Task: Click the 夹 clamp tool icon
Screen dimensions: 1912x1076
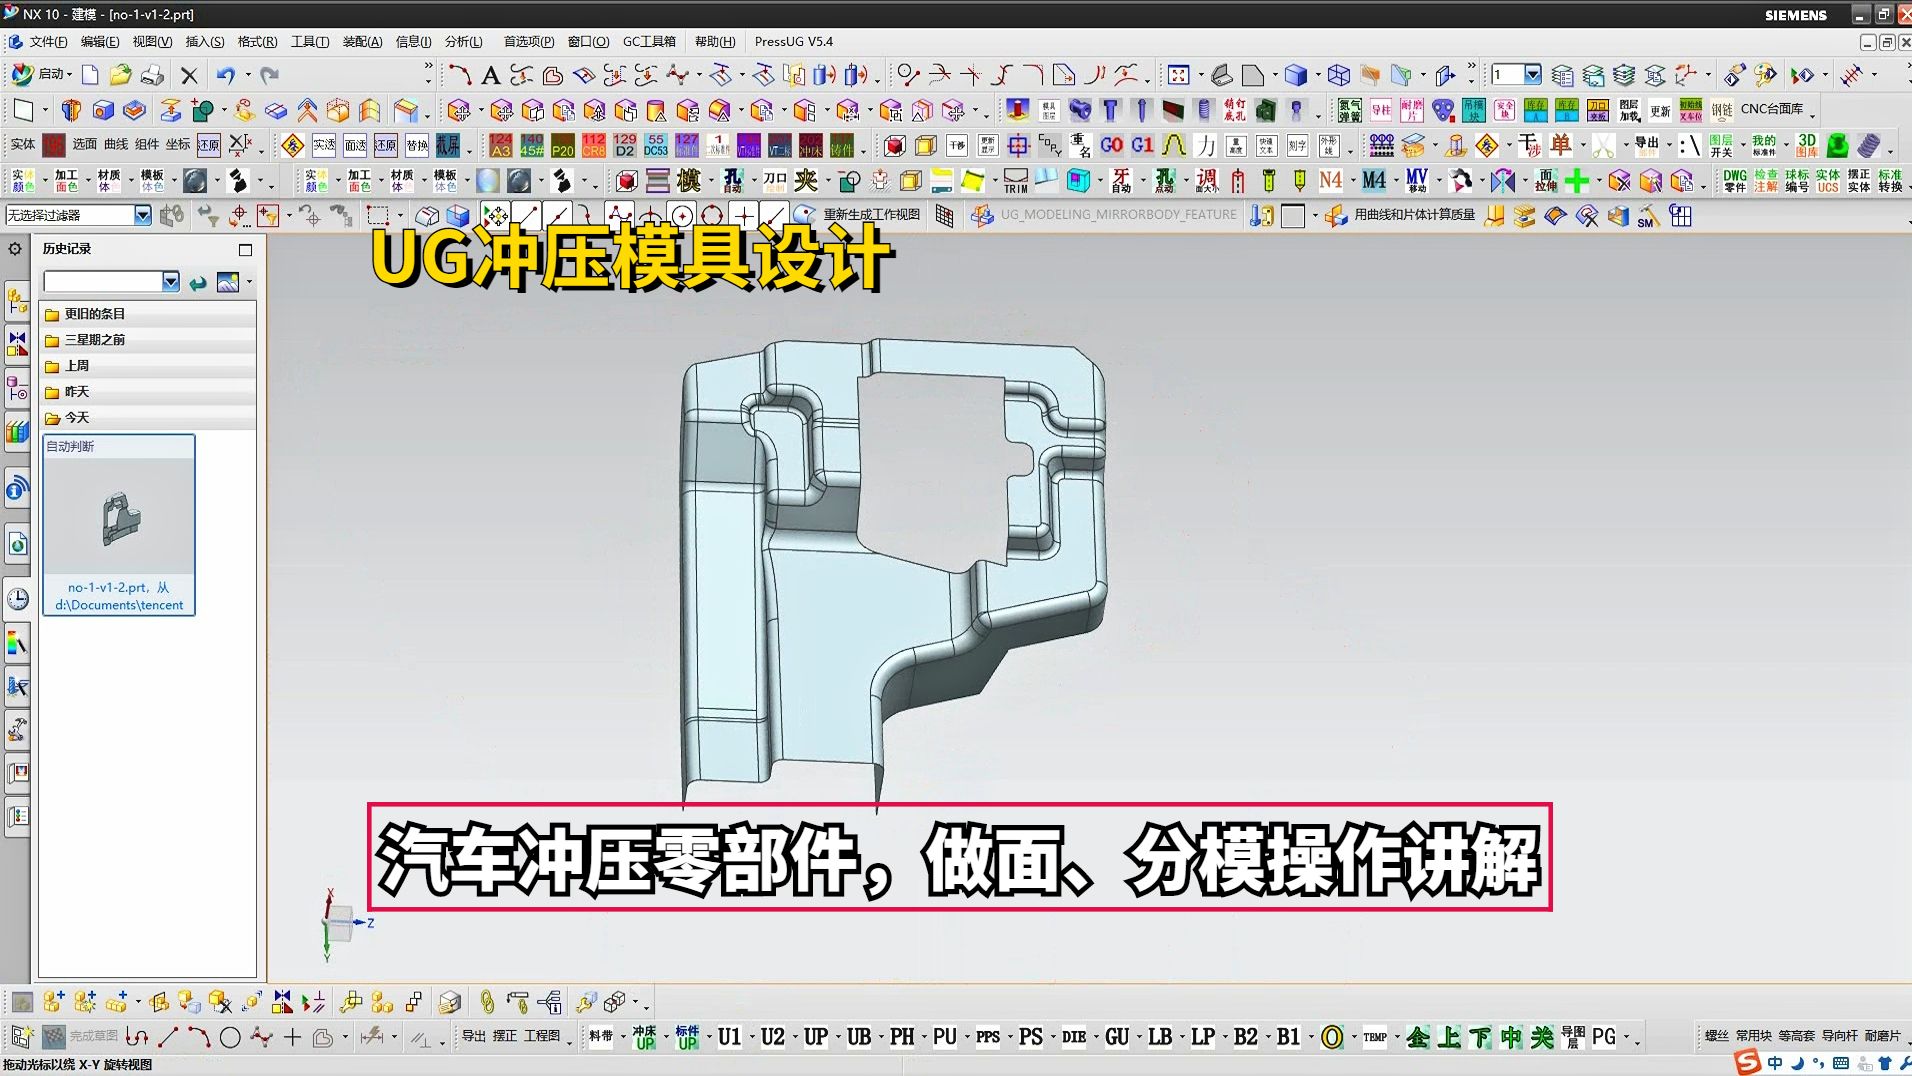Action: click(x=805, y=182)
